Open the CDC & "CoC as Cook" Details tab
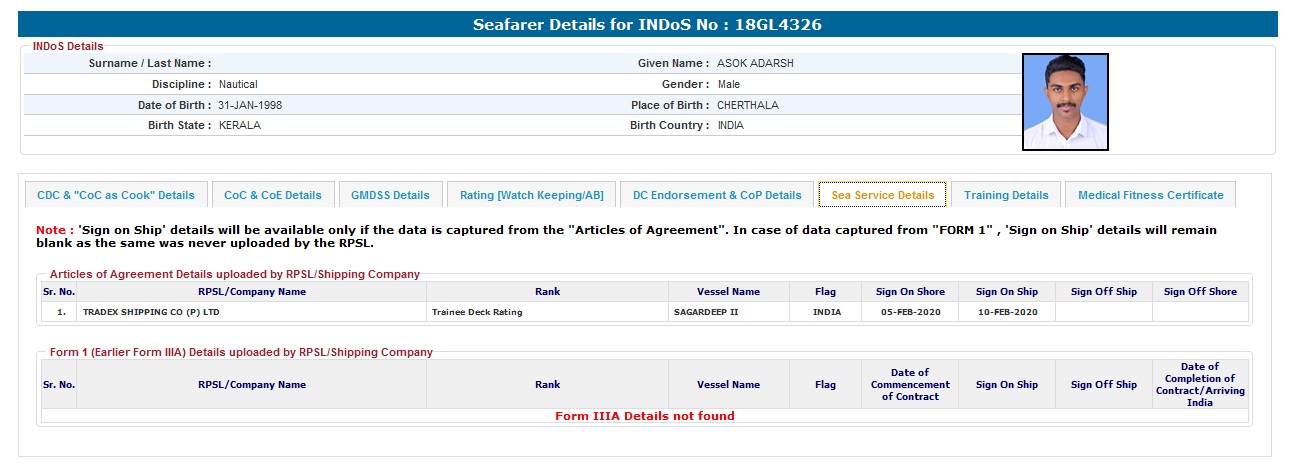The image size is (1312, 470). (x=116, y=195)
